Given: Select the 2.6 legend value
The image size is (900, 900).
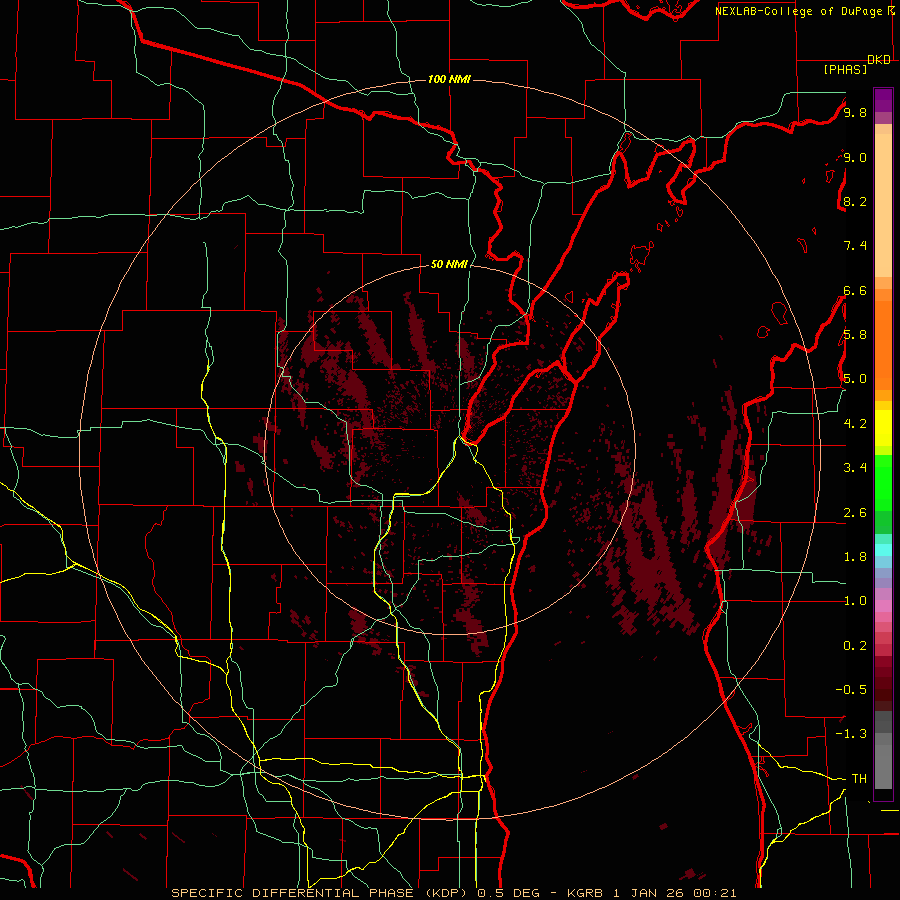Looking at the screenshot, I should [x=855, y=513].
